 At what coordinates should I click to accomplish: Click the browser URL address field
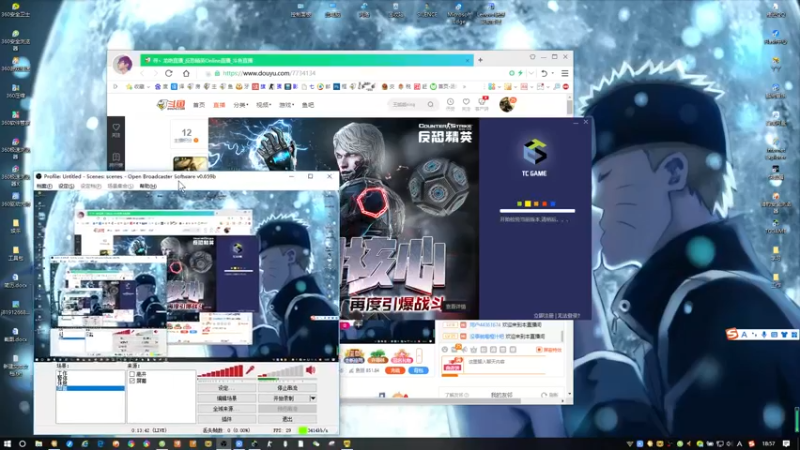357,73
